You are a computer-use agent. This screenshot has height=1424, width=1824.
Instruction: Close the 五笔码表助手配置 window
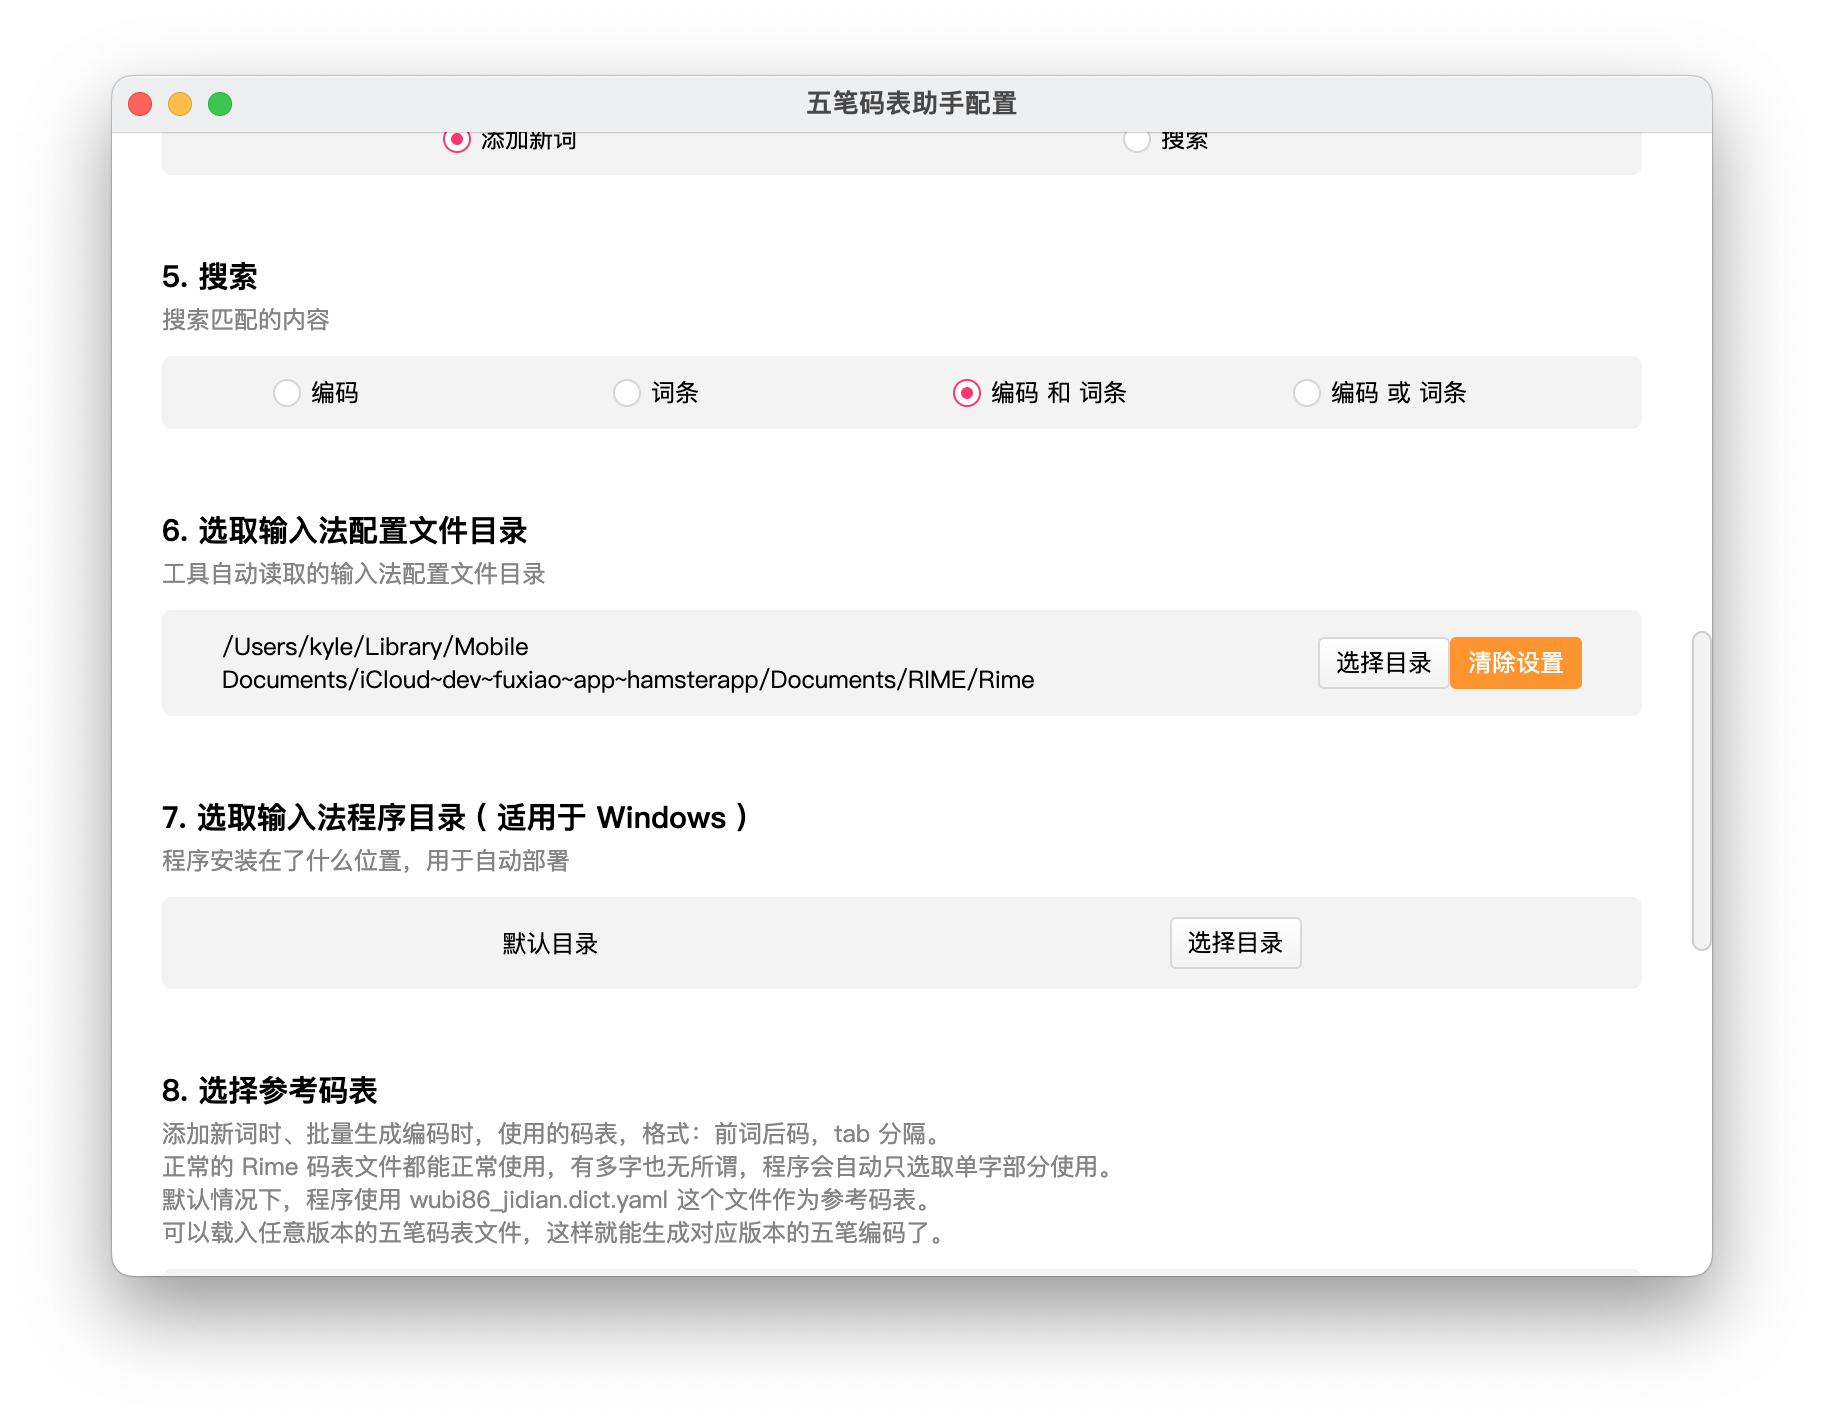pyautogui.click(x=140, y=104)
